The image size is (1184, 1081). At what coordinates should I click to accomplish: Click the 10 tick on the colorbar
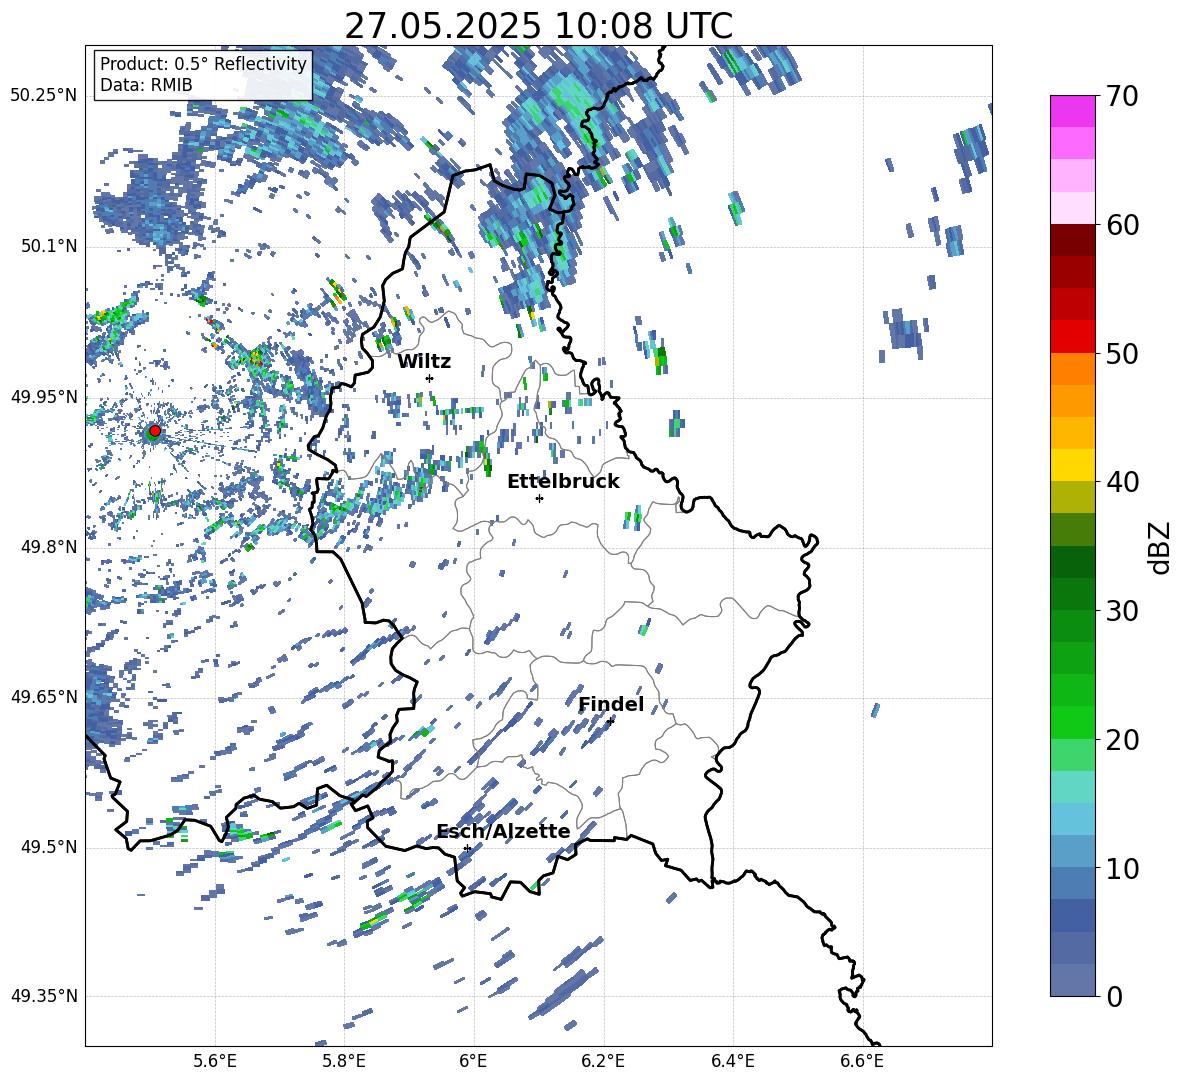coord(1121,869)
